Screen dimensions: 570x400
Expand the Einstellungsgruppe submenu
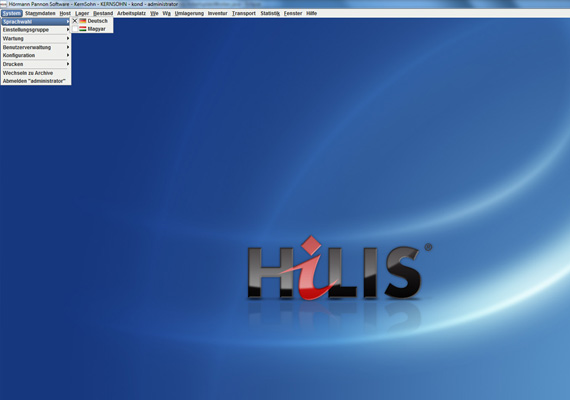coord(36,30)
